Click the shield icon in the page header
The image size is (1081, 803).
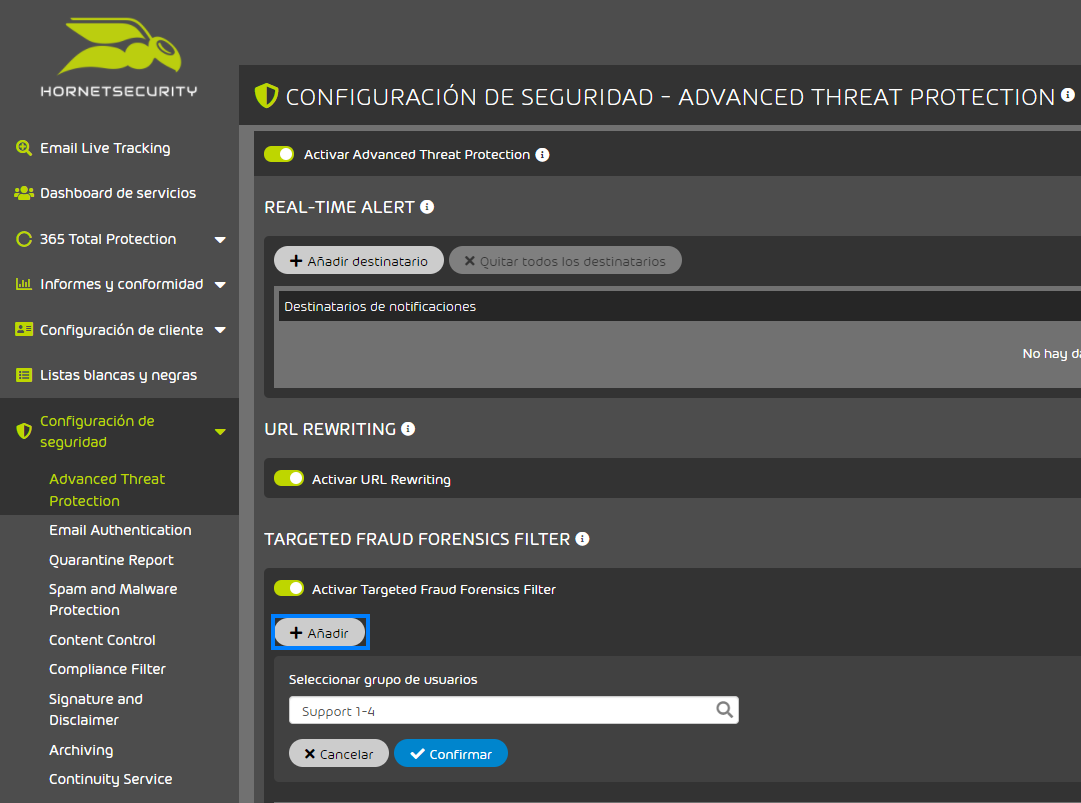pos(266,96)
